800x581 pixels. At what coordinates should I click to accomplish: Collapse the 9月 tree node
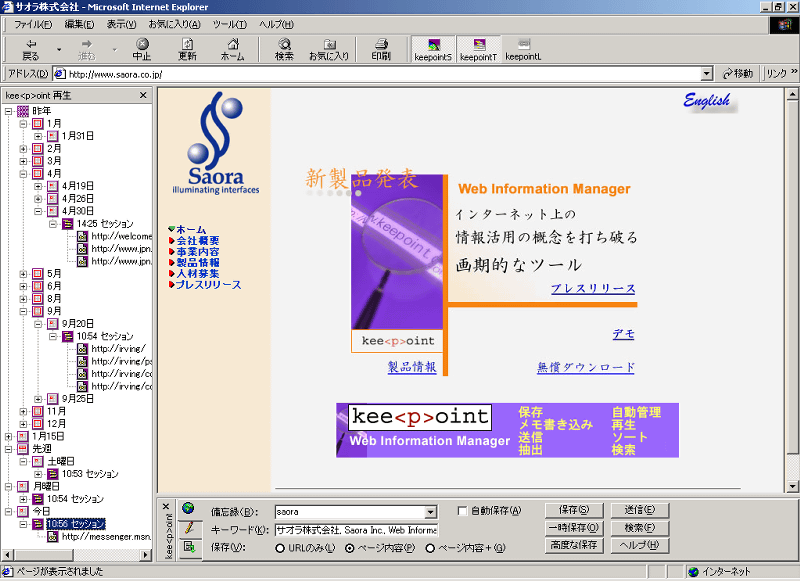pyautogui.click(x=23, y=311)
